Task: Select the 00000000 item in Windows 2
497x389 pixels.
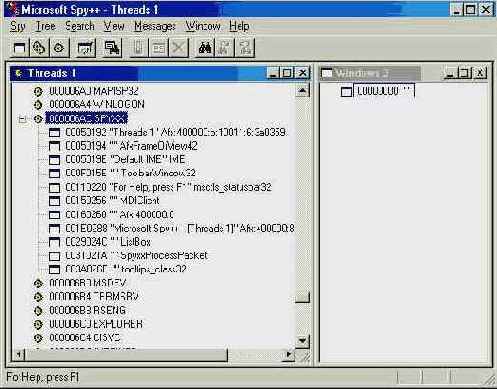Action: point(384,91)
